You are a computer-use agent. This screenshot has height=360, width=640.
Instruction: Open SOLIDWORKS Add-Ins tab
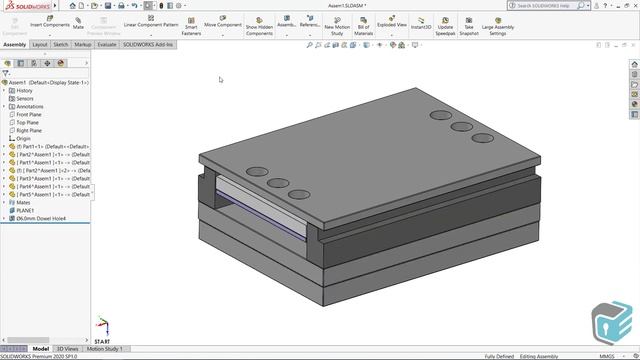coord(148,44)
